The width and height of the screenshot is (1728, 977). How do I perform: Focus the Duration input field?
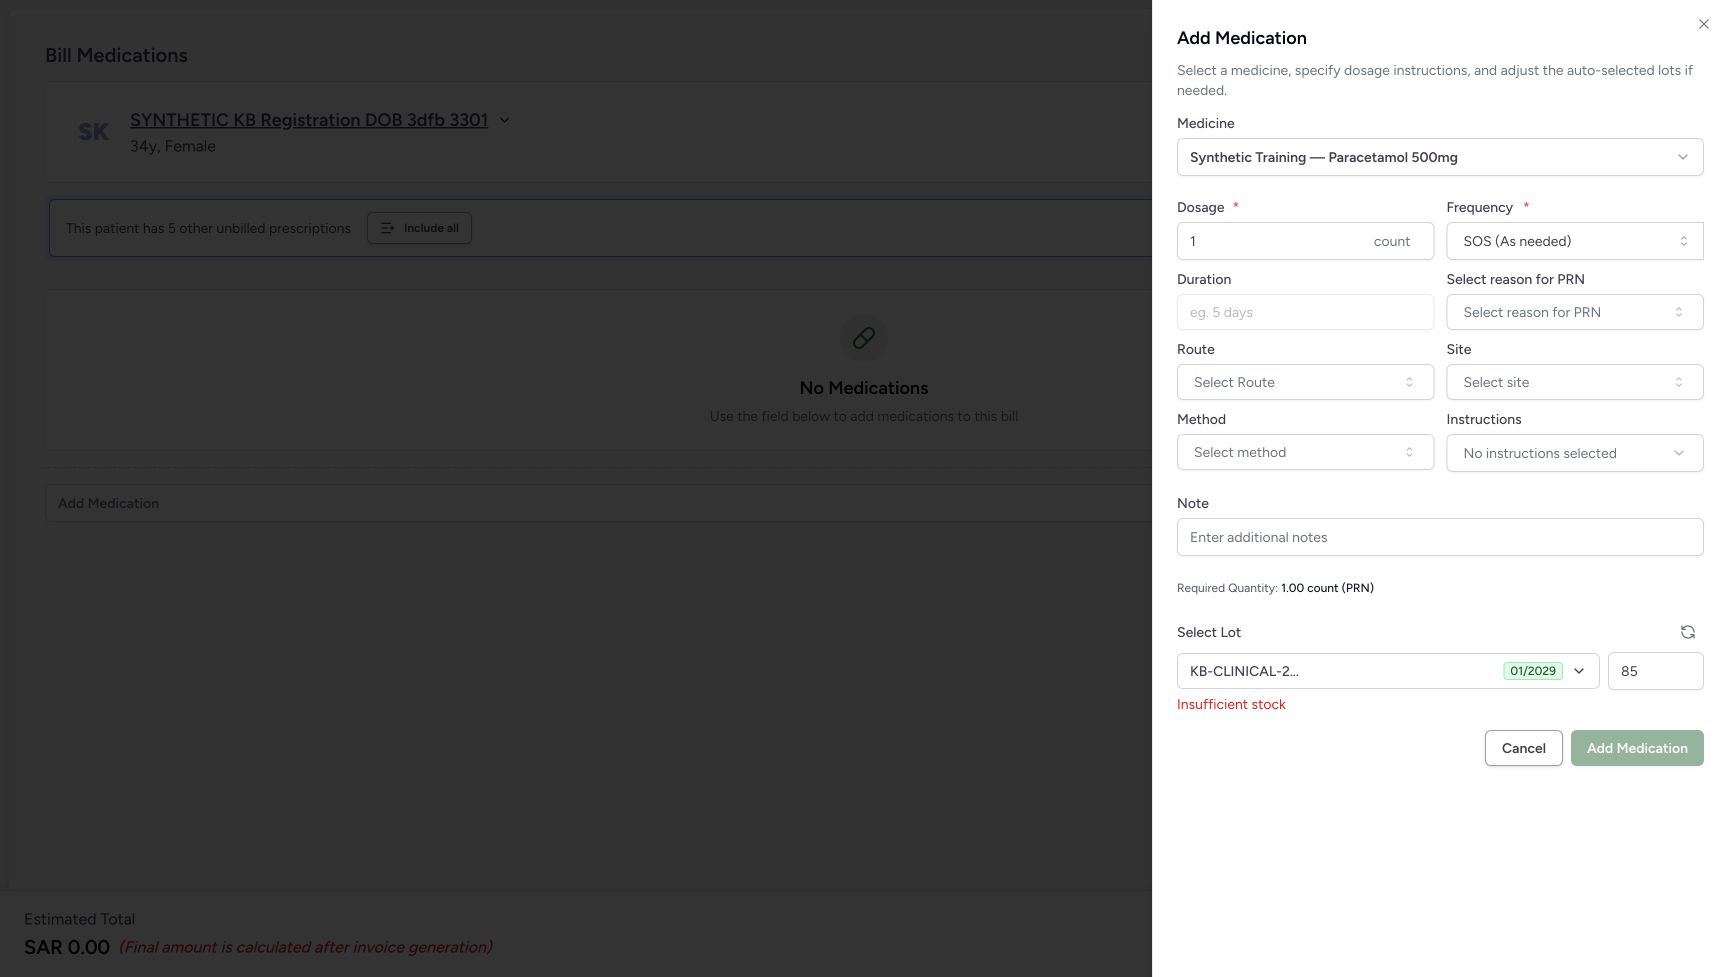[1305, 312]
